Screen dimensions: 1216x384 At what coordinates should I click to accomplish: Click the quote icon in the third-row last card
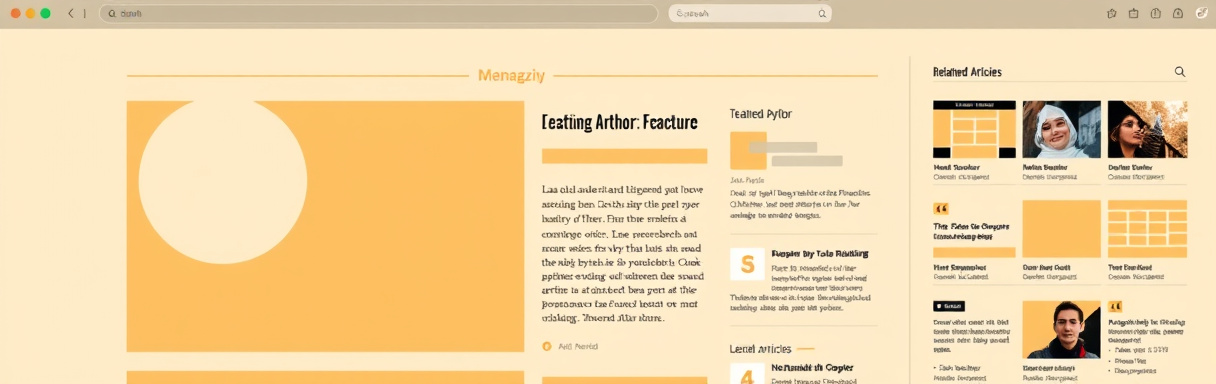coord(1115,307)
